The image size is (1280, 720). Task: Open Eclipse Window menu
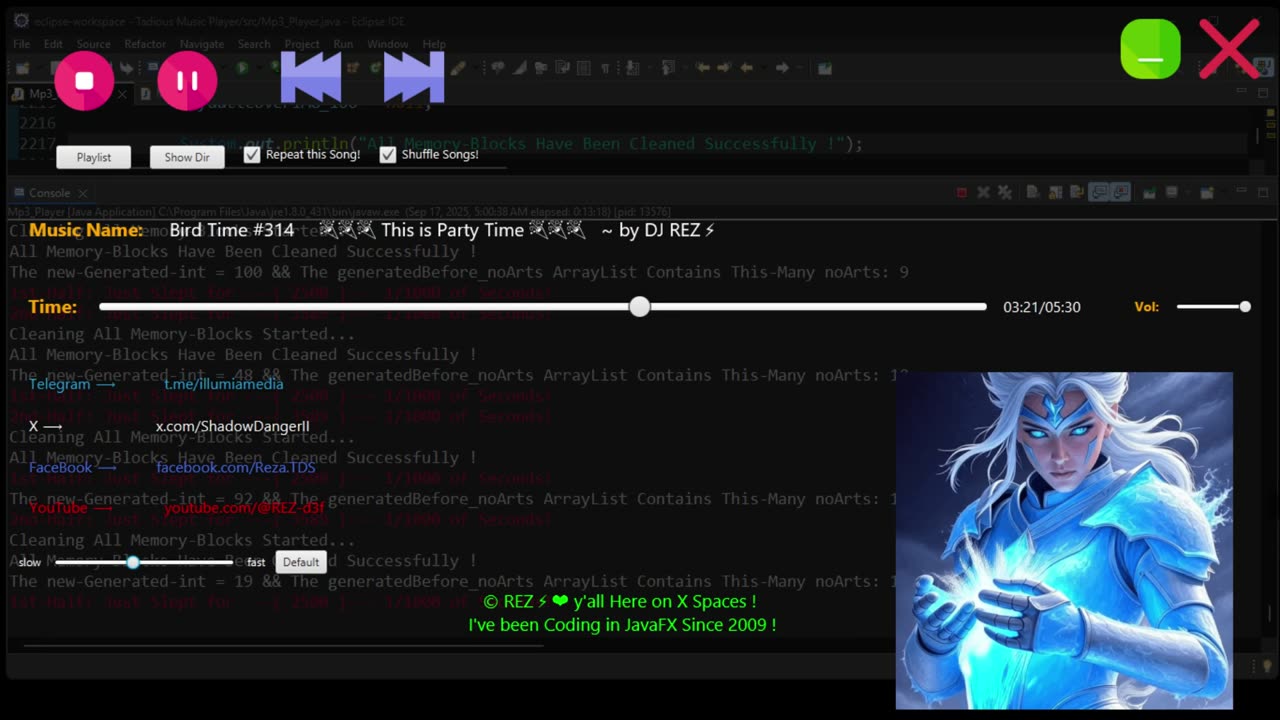pyautogui.click(x=387, y=44)
